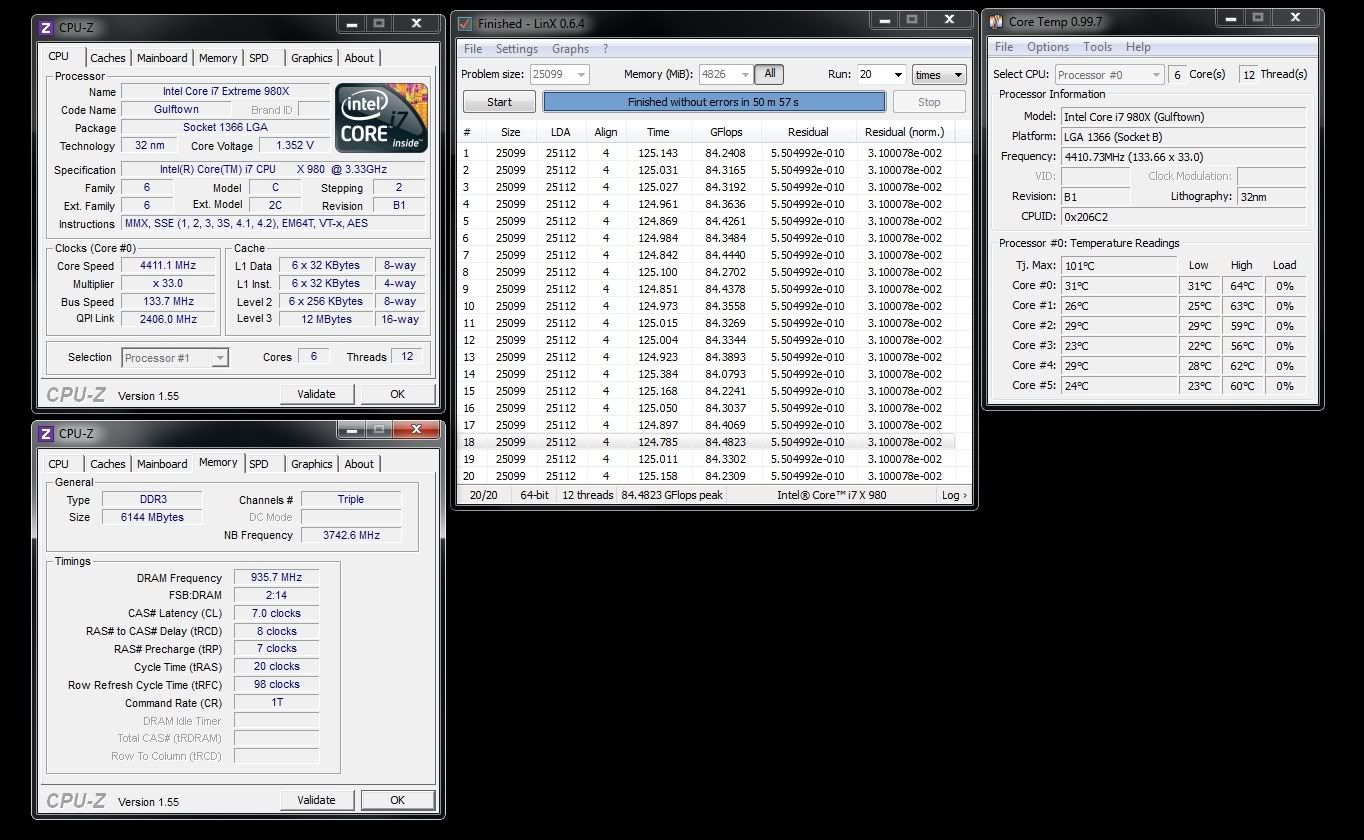Screen dimensions: 1364x840
Task: Click the Code Name field Gulftown
Action: click(177, 110)
